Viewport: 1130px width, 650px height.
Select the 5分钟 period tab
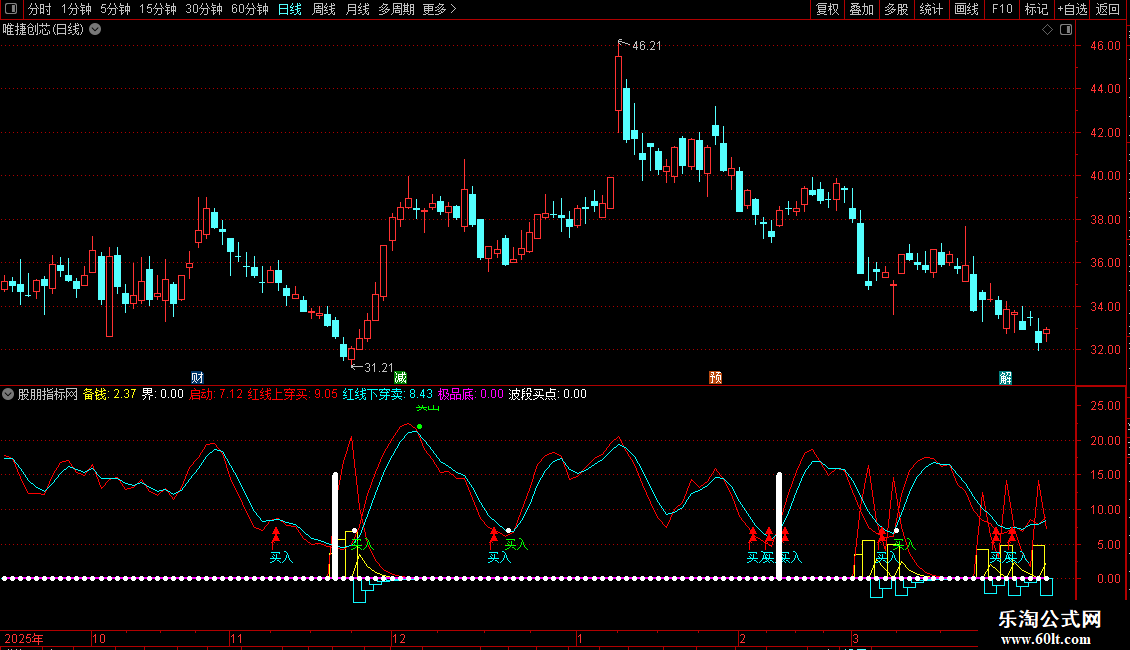[x=115, y=9]
